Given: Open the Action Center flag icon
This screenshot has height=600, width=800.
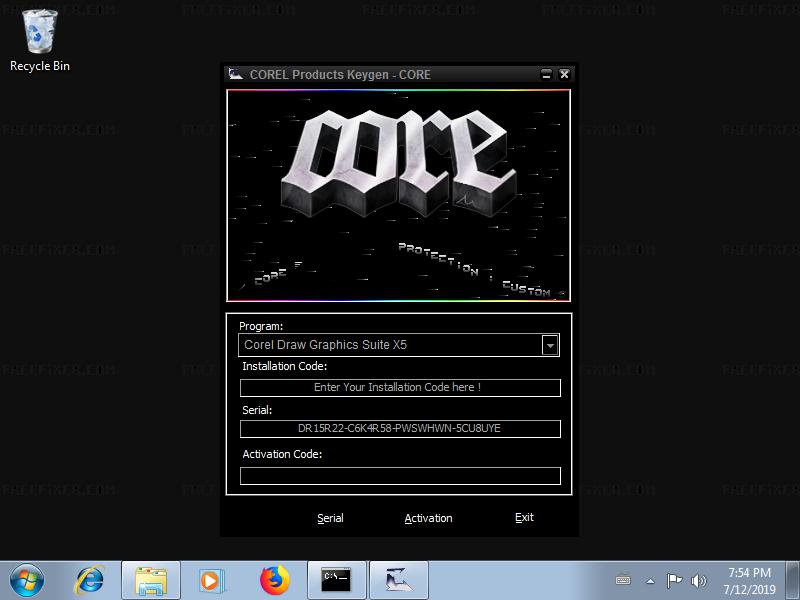Looking at the screenshot, I should click(x=674, y=581).
